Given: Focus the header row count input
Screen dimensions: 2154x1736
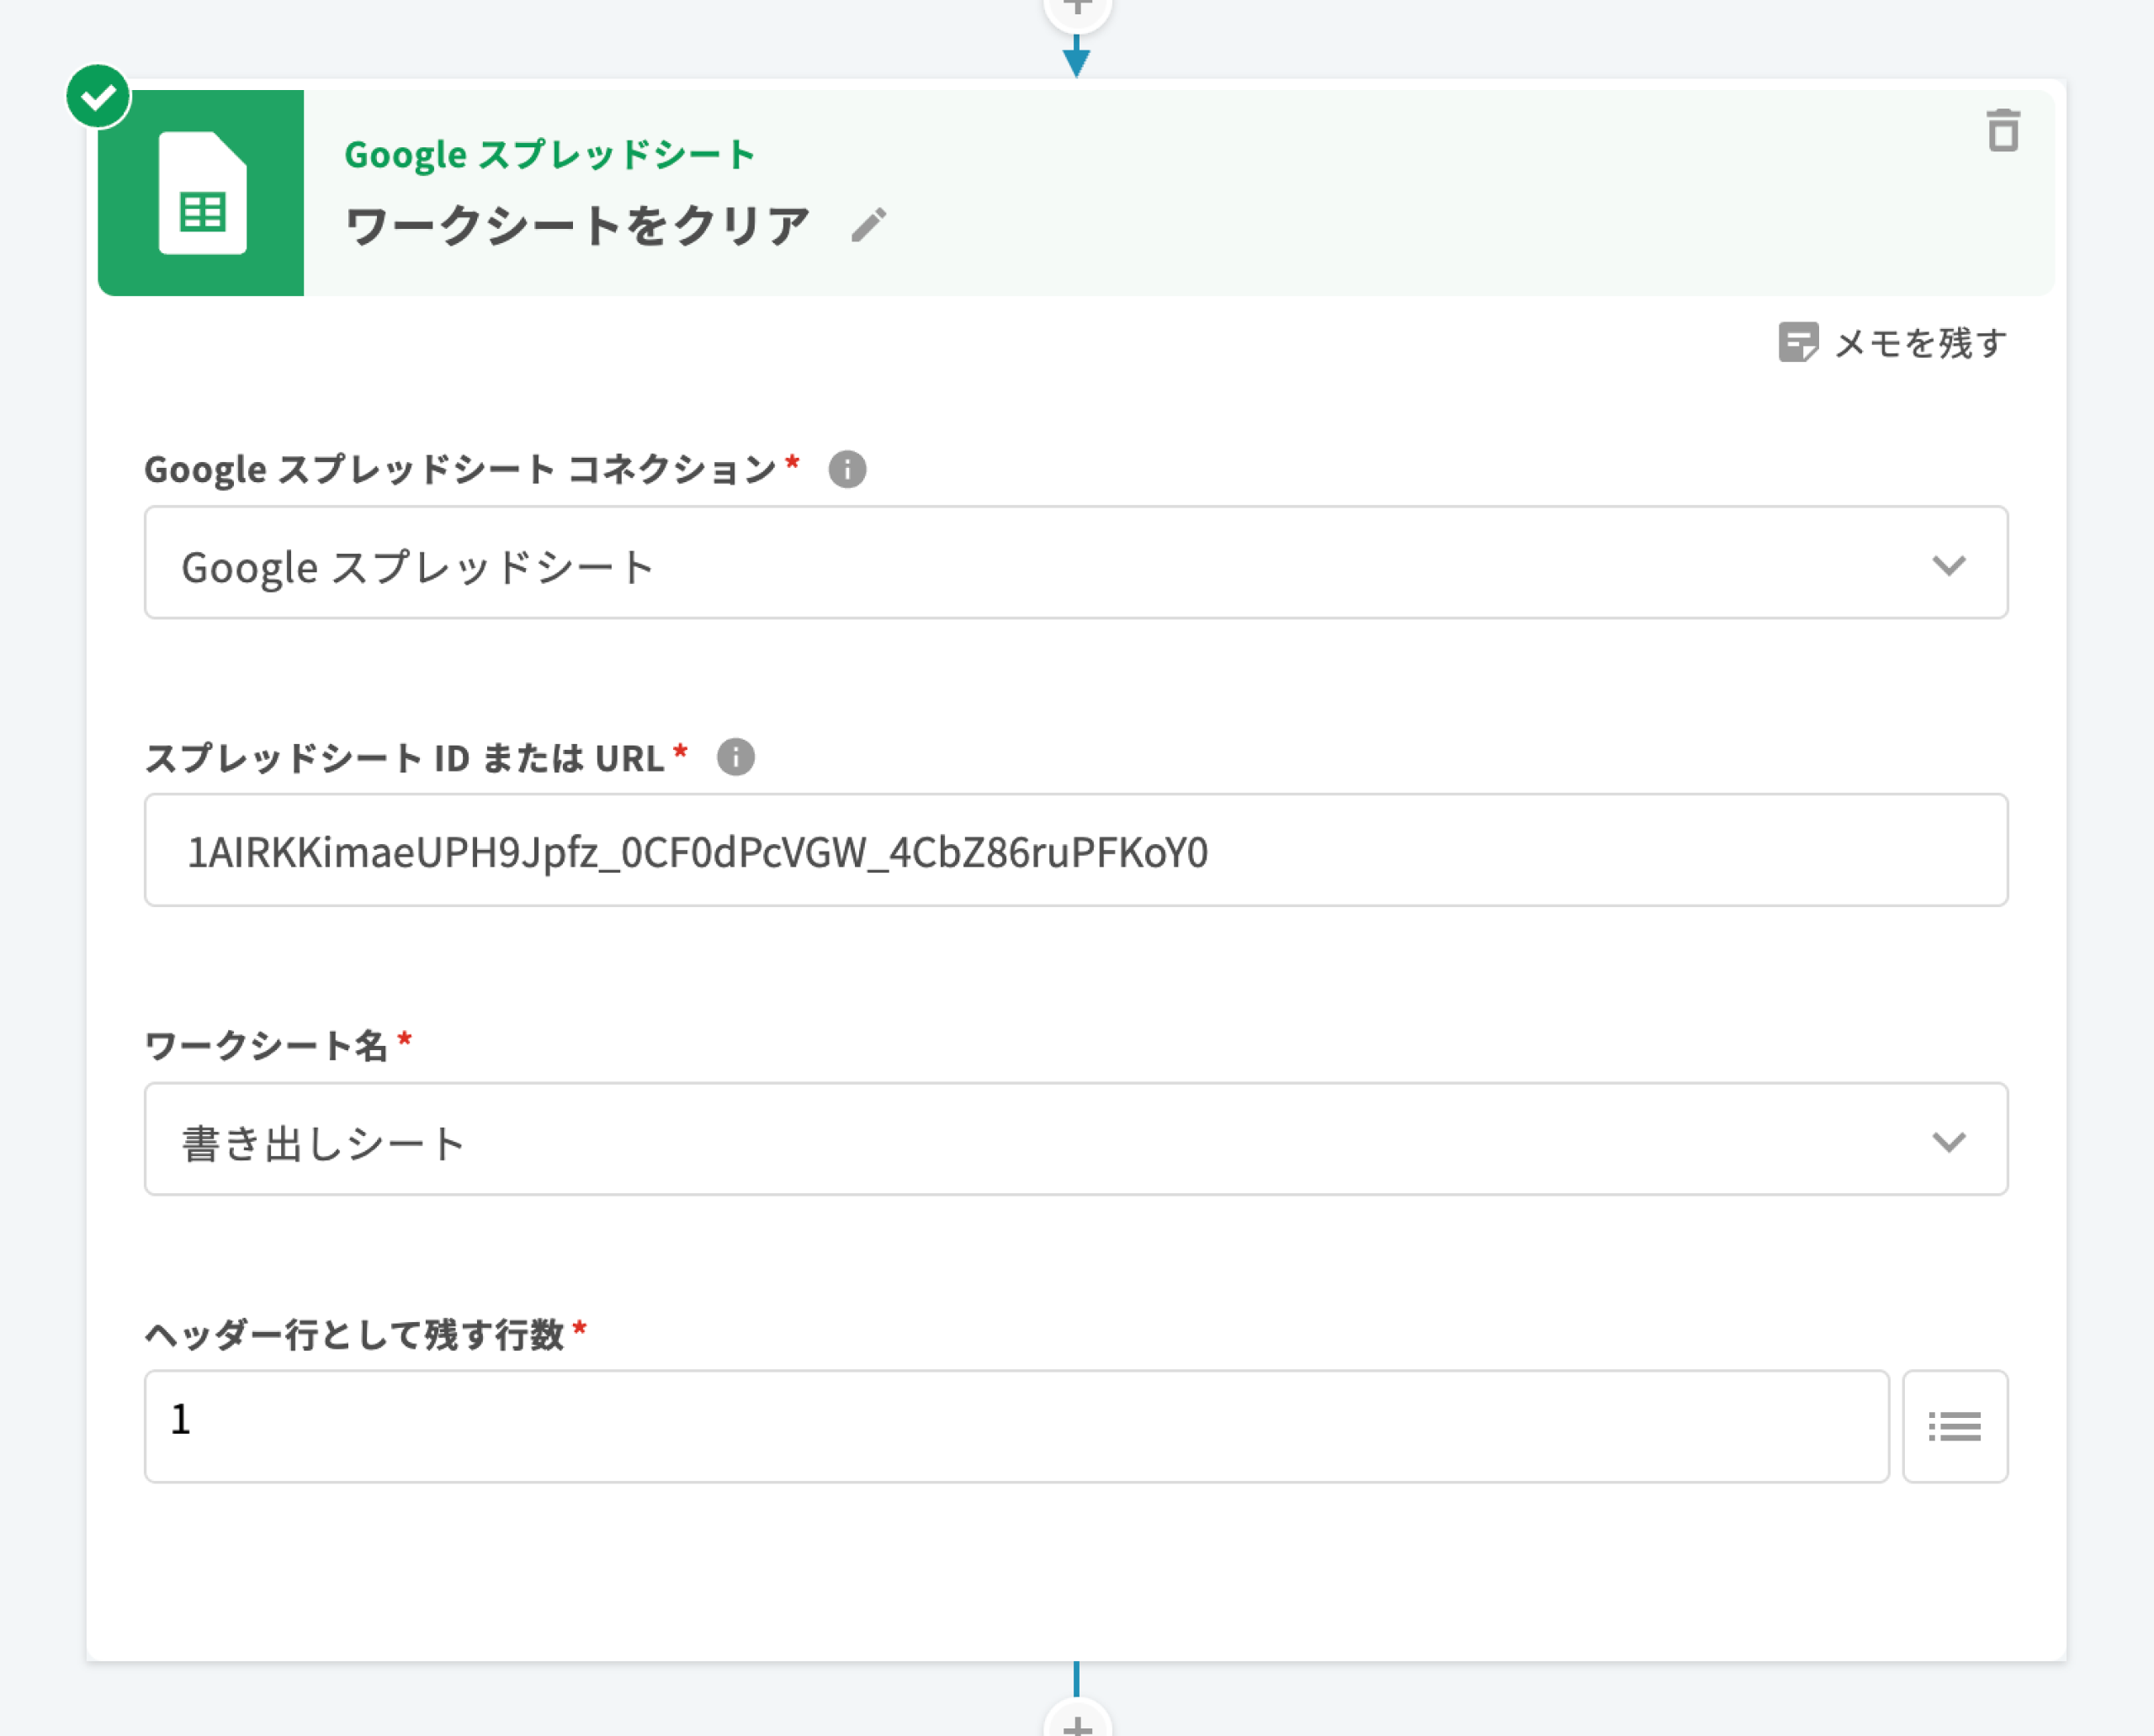Looking at the screenshot, I should point(1015,1426).
